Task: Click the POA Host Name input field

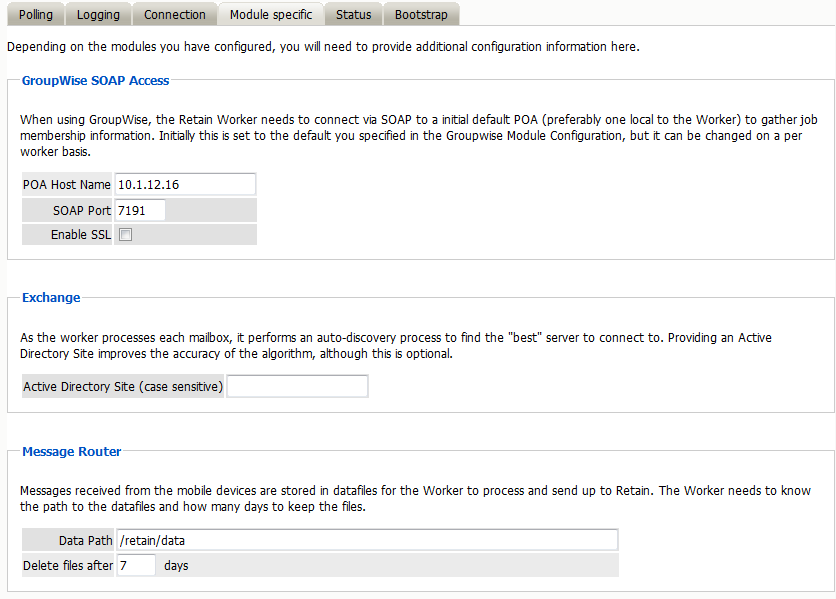Action: 185,185
